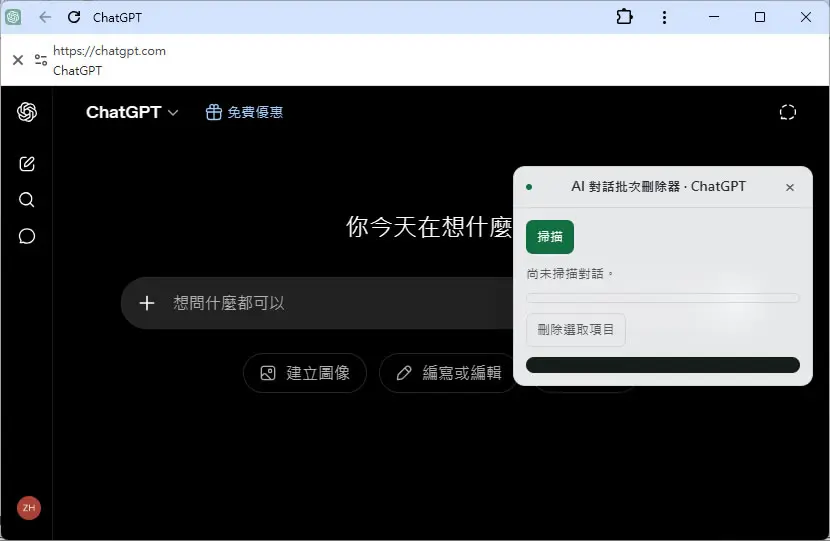This screenshot has width=830, height=541.
Task: Open the ZH profile avatar
Action: [x=29, y=508]
